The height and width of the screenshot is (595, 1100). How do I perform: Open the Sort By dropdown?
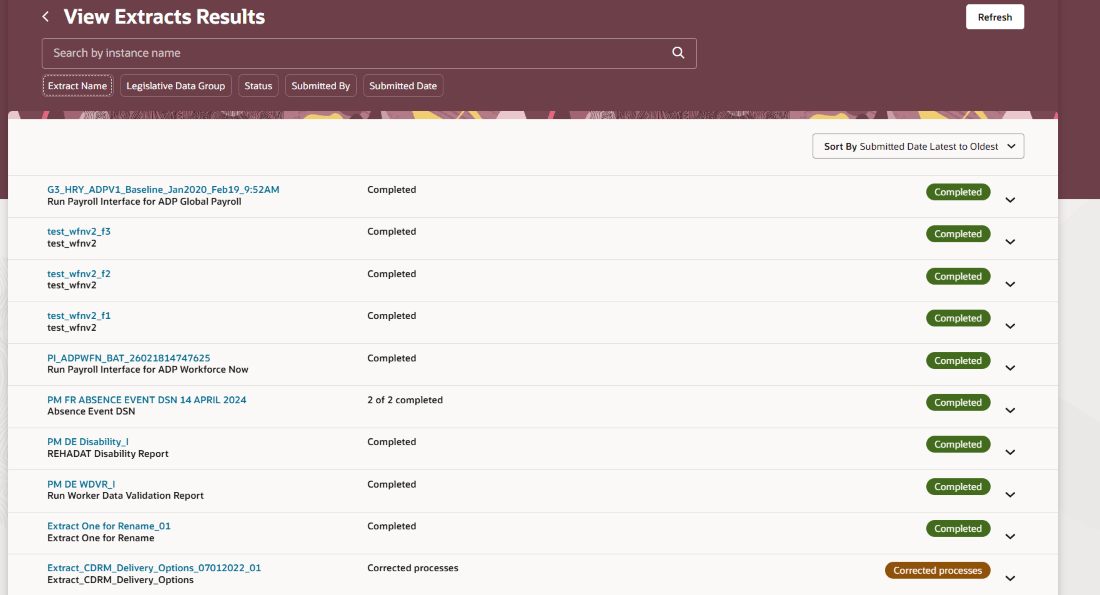pyautogui.click(x=917, y=146)
